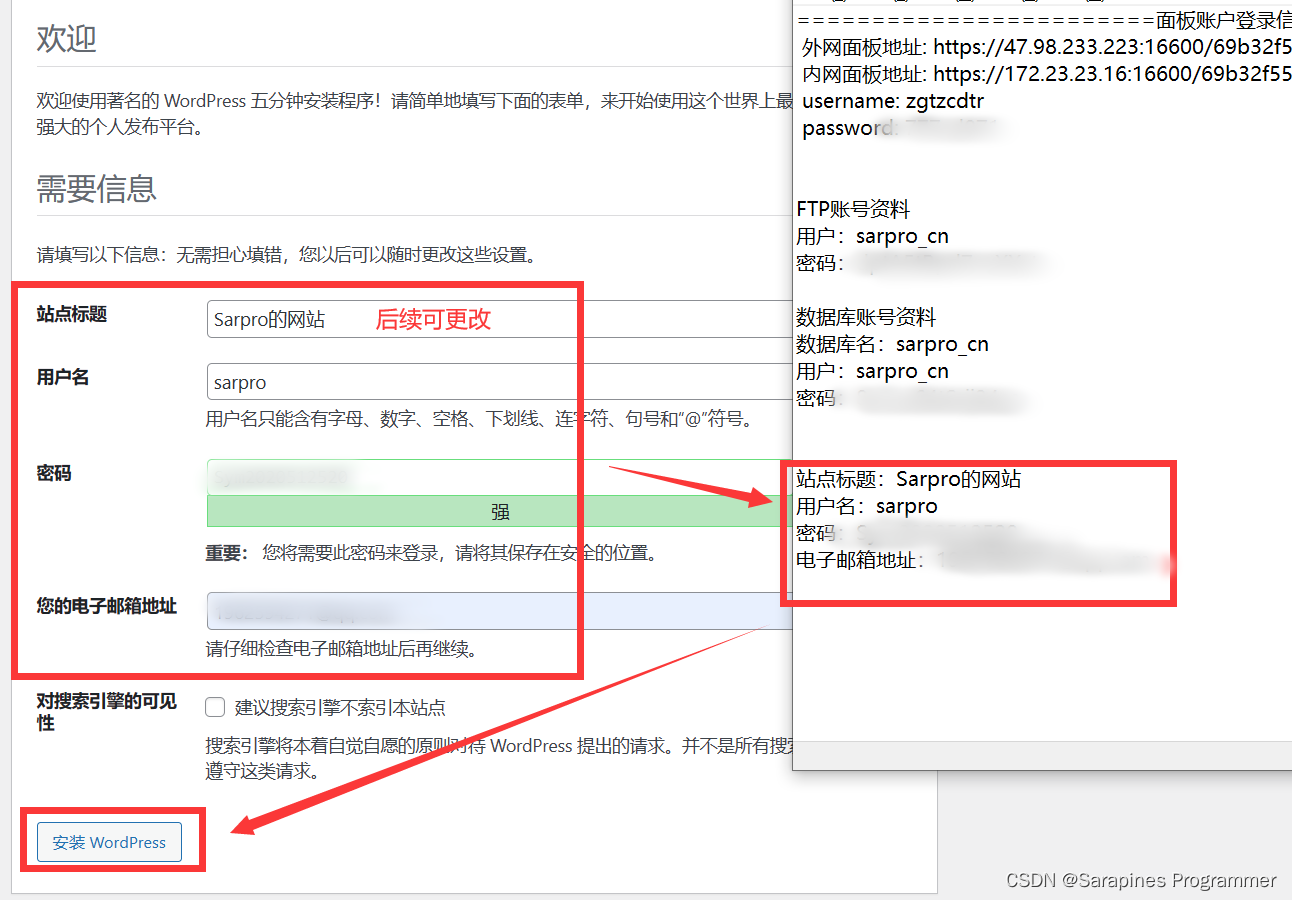Click the 数据库账号资料 line in the notepad
1292x900 pixels.
coord(866,317)
